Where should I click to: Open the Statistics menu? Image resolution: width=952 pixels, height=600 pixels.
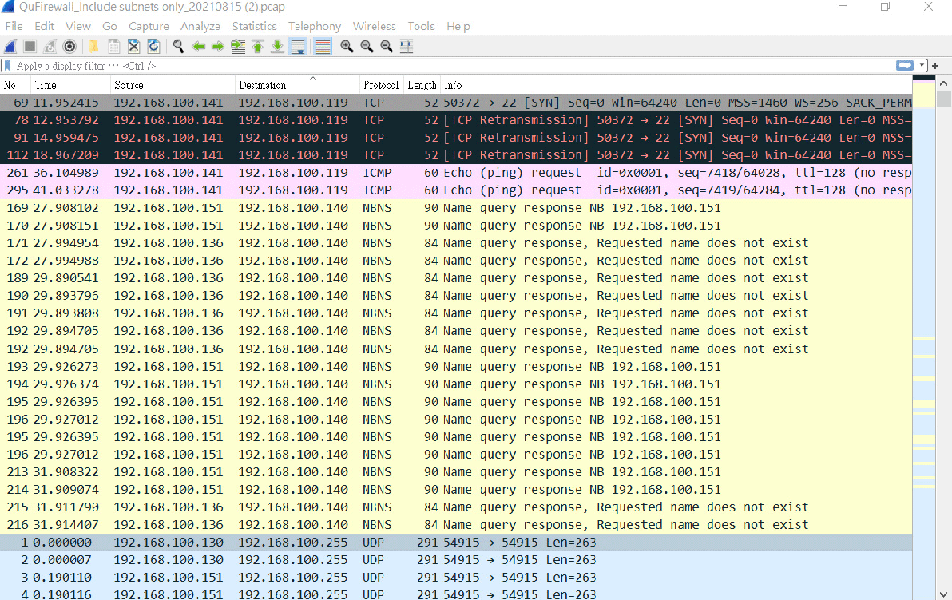(x=254, y=26)
